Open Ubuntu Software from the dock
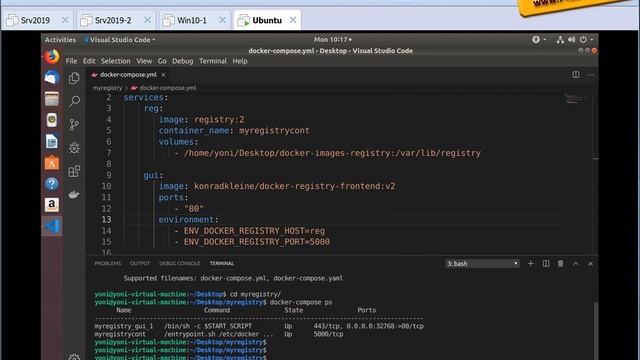640x360 pixels. 52,162
